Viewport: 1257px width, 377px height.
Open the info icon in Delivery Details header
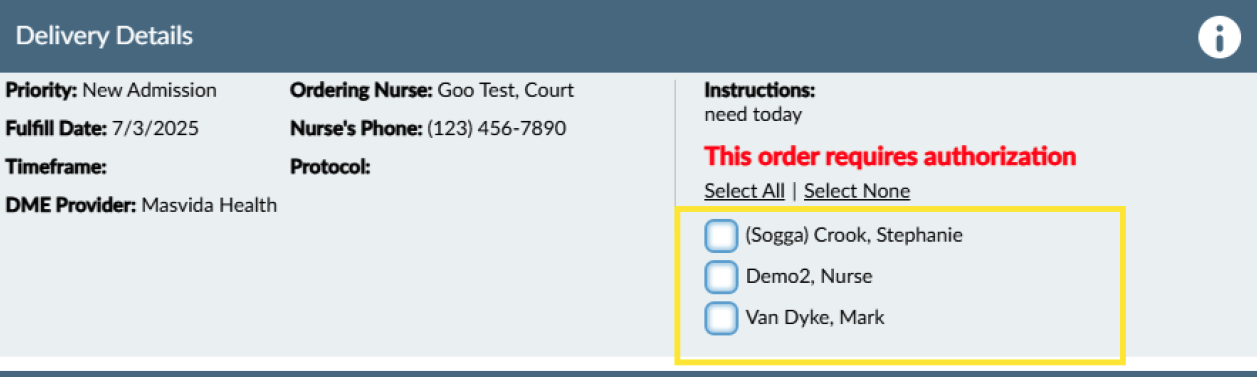tap(1219, 37)
